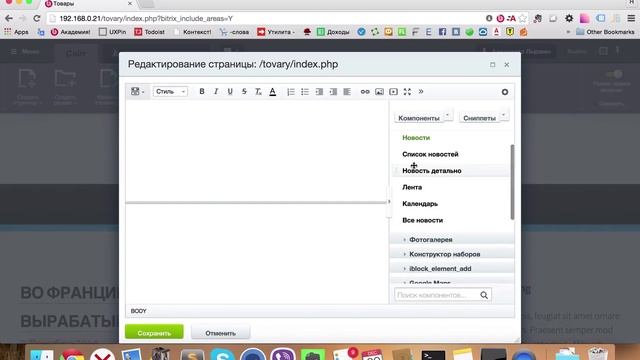Bookmark page with the star icon
The width and height of the screenshot is (640, 360).
coord(523,18)
